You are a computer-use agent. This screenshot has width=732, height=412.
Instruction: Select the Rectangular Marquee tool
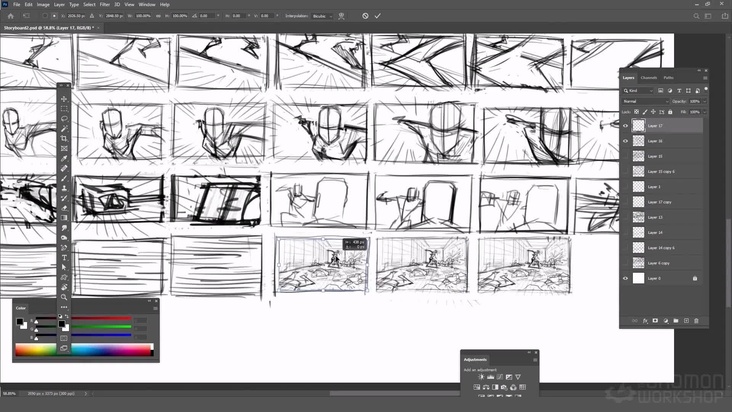pyautogui.click(x=64, y=109)
